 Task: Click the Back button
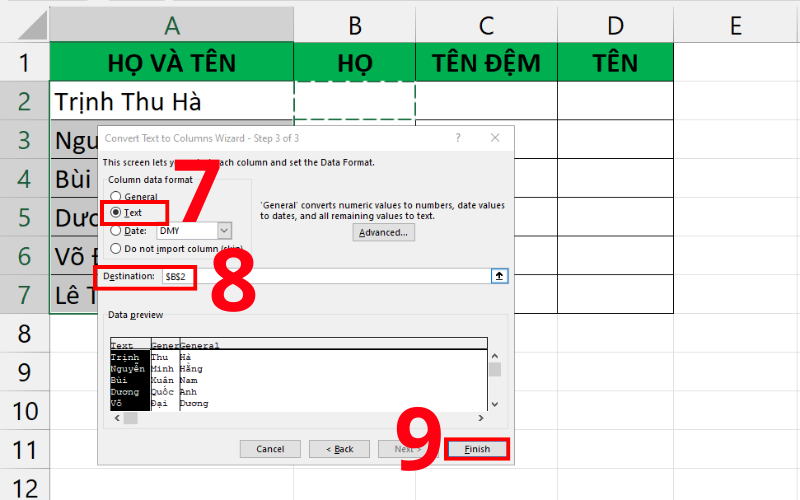coord(339,449)
